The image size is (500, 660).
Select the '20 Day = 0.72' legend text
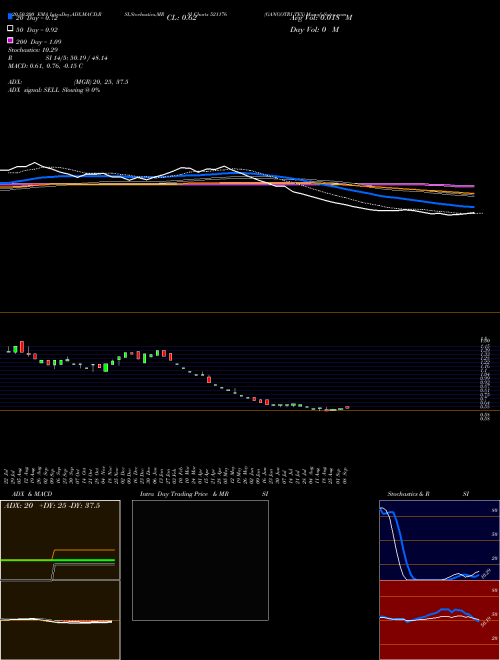(x=36, y=18)
